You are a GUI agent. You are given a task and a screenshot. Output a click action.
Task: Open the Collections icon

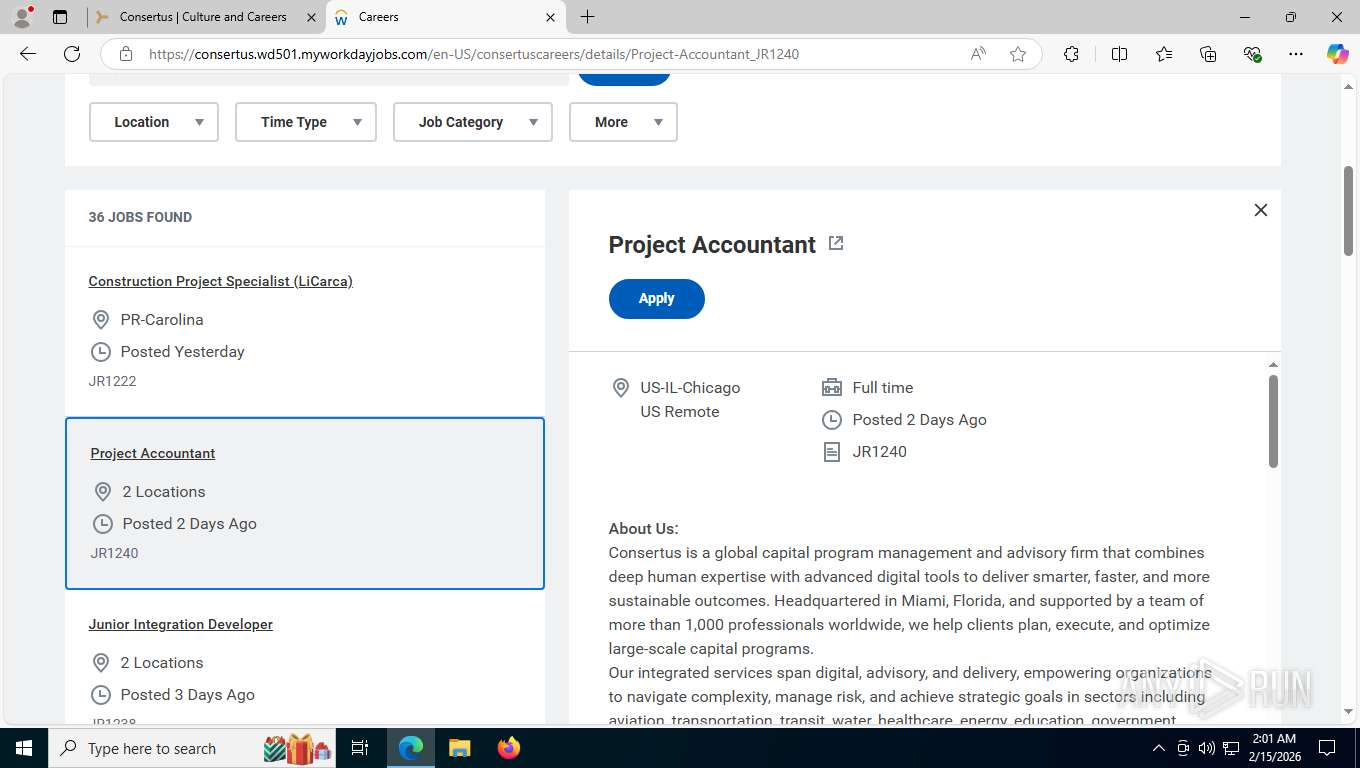[1208, 54]
